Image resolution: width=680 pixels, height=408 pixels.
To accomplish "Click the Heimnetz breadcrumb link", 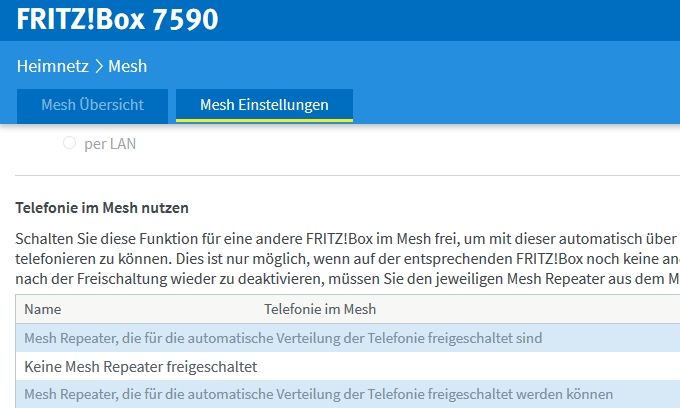I will coord(52,66).
